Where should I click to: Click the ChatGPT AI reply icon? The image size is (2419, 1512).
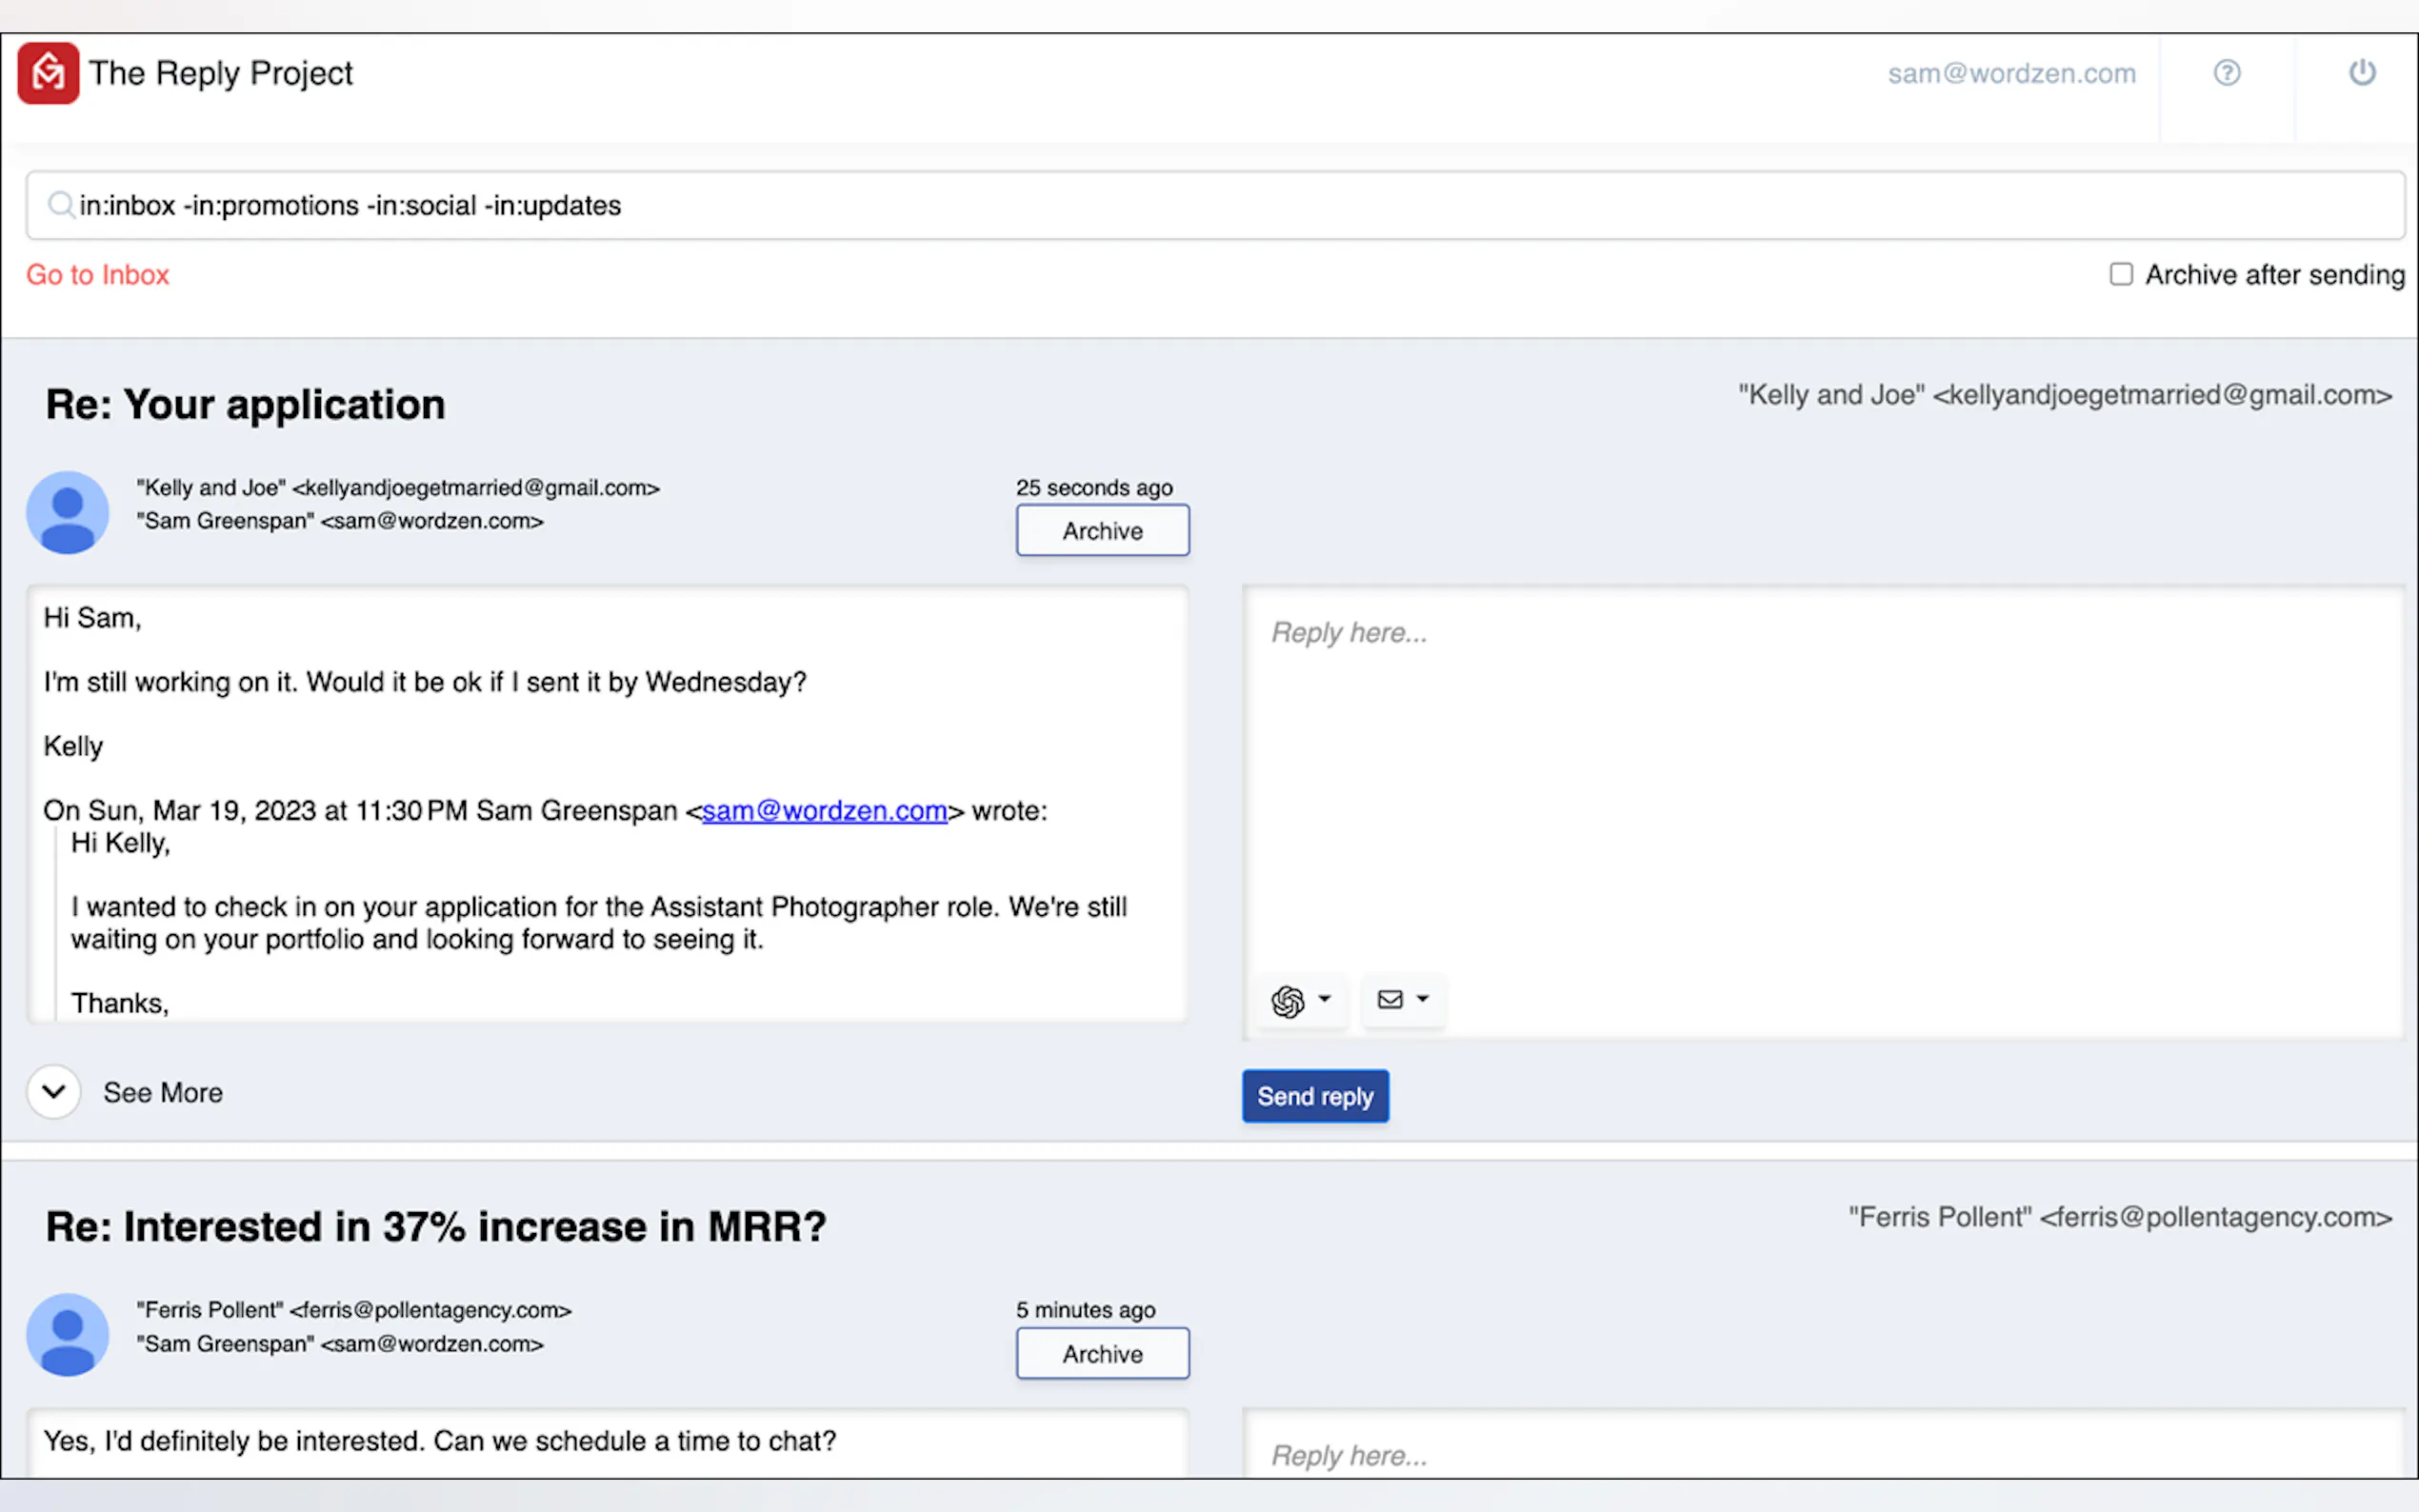pyautogui.click(x=1288, y=1000)
